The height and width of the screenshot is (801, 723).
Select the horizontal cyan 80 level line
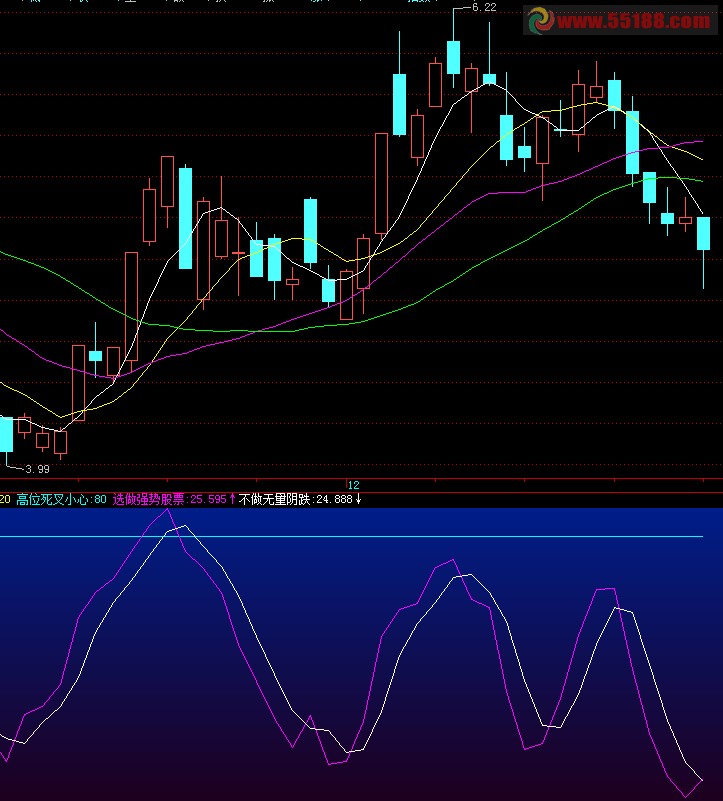pyautogui.click(x=400, y=537)
